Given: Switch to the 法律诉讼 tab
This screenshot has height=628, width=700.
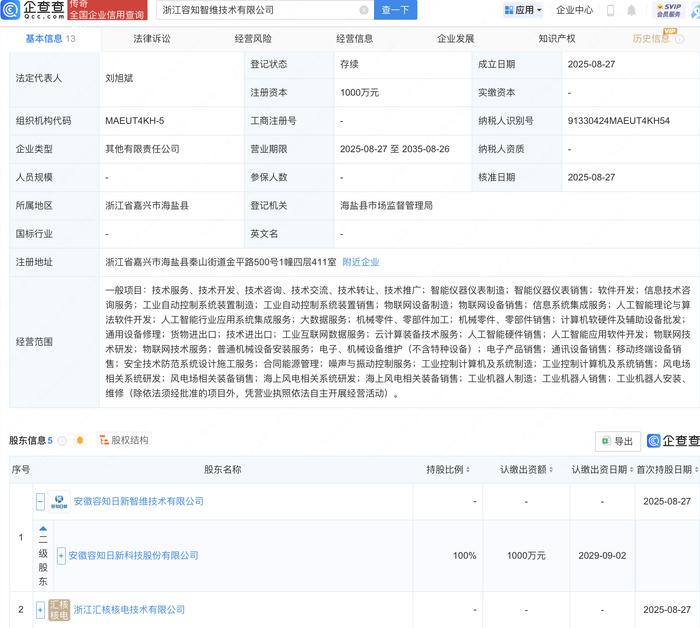Looking at the screenshot, I should (152, 39).
